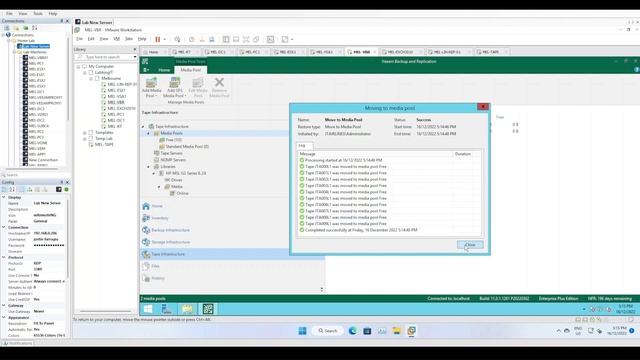Toggle categorized view in Config toolbar

pos(4,189)
